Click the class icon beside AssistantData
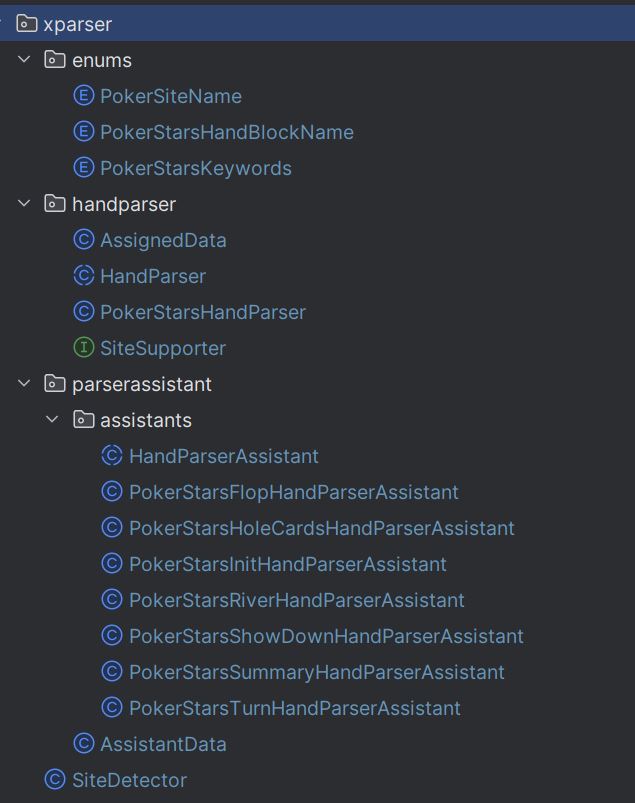The image size is (635, 803). (x=83, y=744)
